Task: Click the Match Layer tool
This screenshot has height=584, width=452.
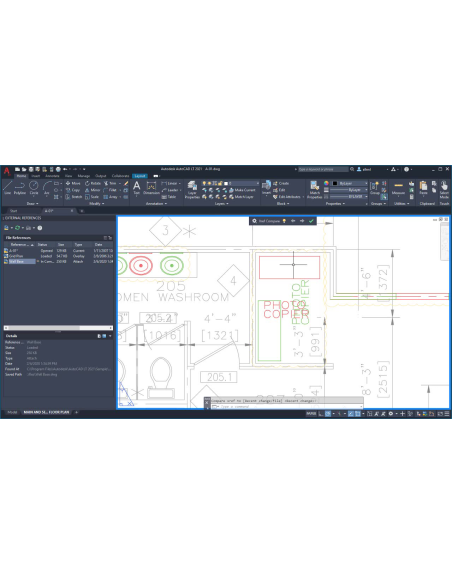Action: (241, 197)
